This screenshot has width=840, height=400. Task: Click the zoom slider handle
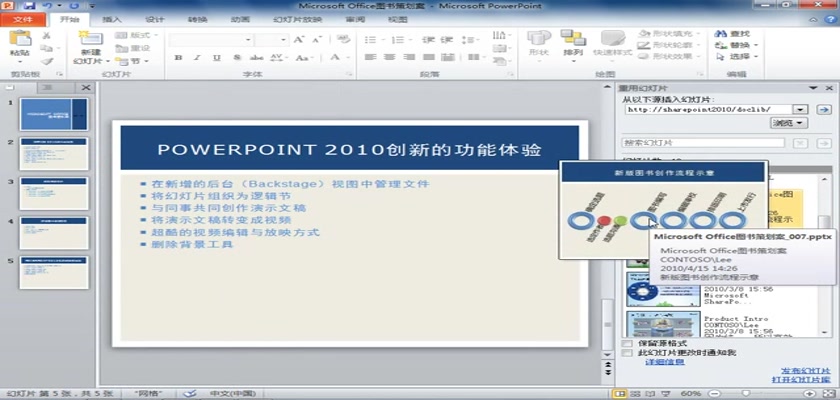pyautogui.click(x=744, y=394)
